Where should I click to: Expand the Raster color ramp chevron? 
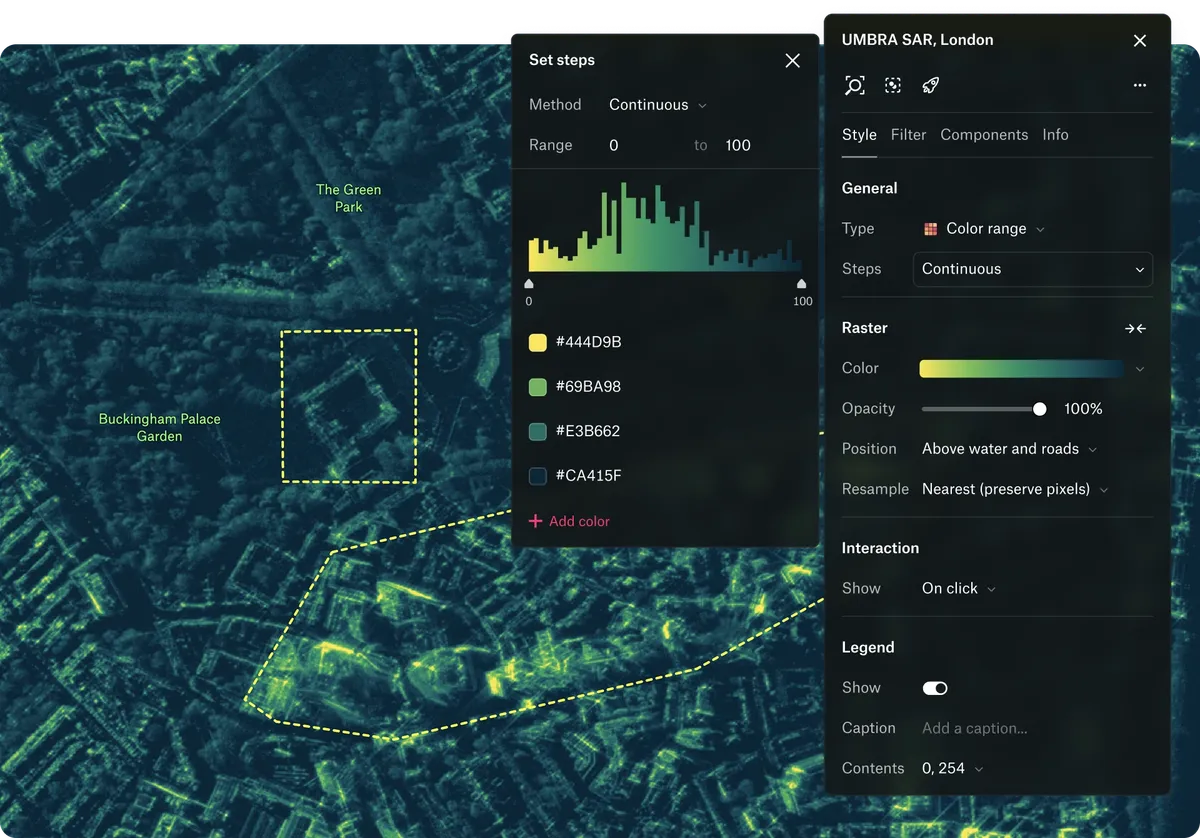click(1140, 369)
